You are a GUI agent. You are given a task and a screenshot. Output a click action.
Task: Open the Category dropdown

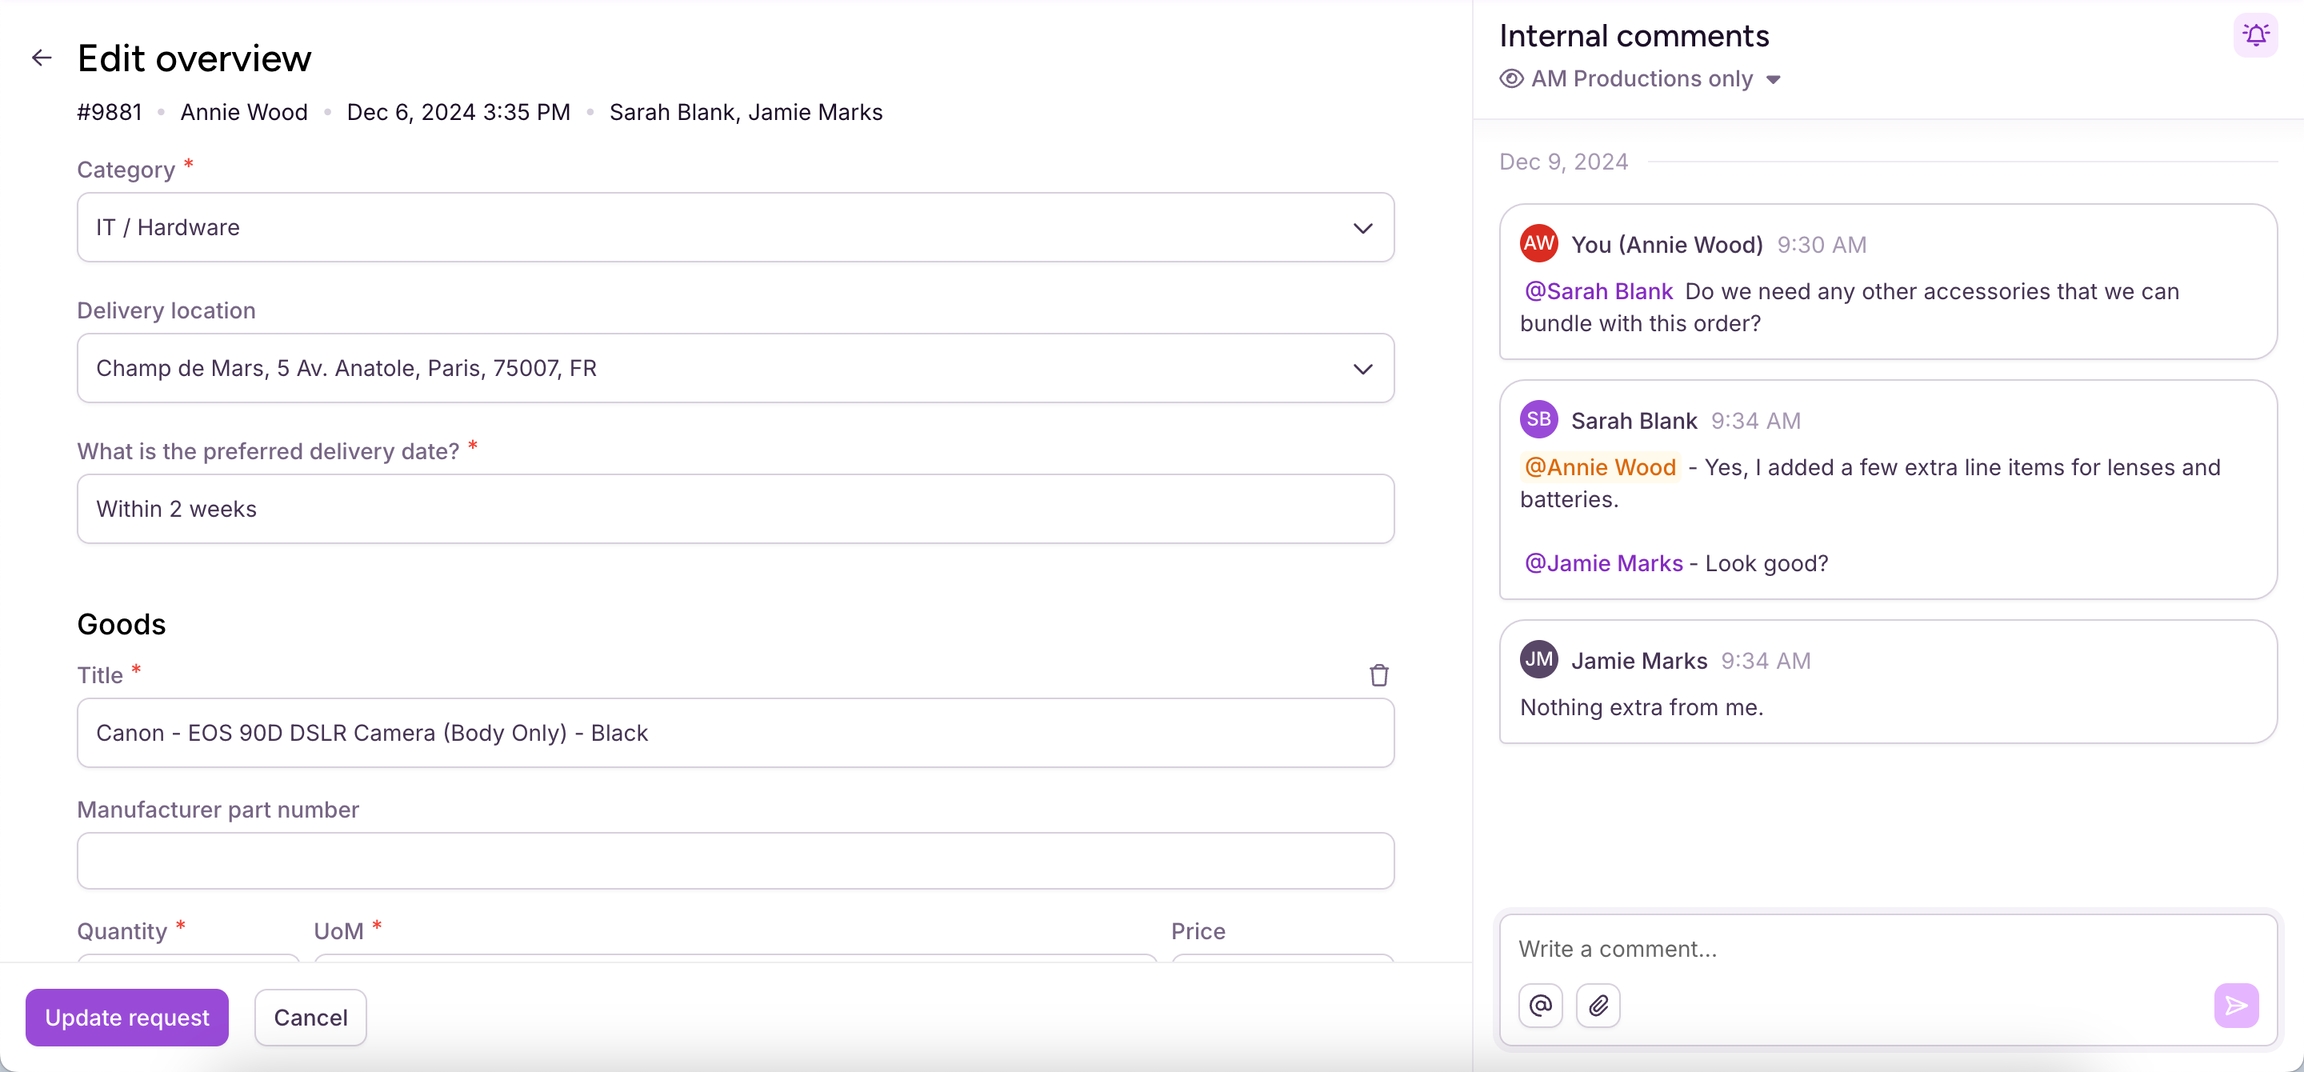coord(735,228)
